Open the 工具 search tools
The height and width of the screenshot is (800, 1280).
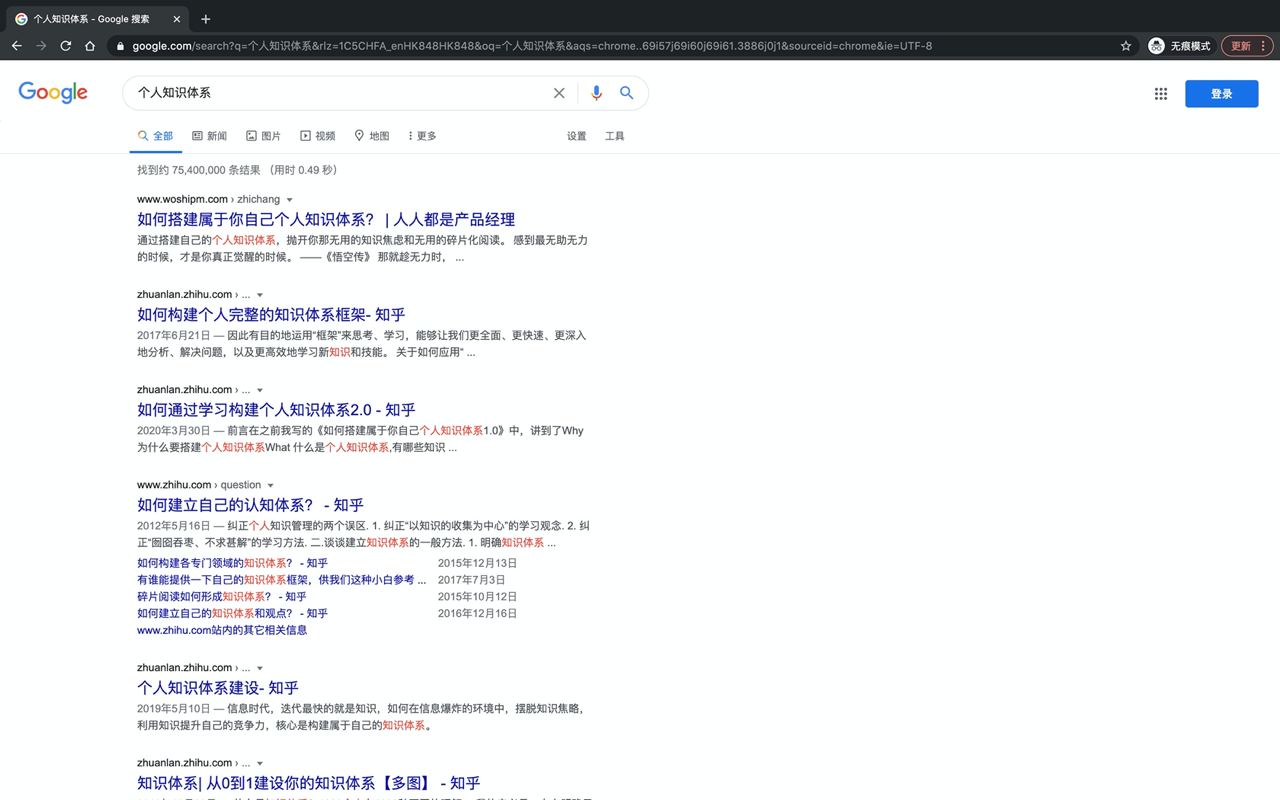[614, 136]
